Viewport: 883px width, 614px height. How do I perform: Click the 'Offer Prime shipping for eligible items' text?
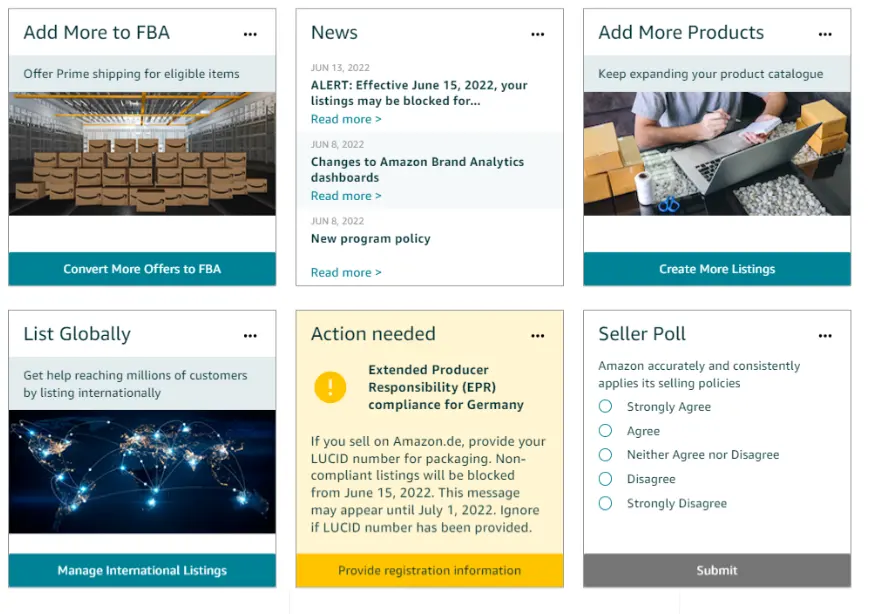tap(131, 74)
